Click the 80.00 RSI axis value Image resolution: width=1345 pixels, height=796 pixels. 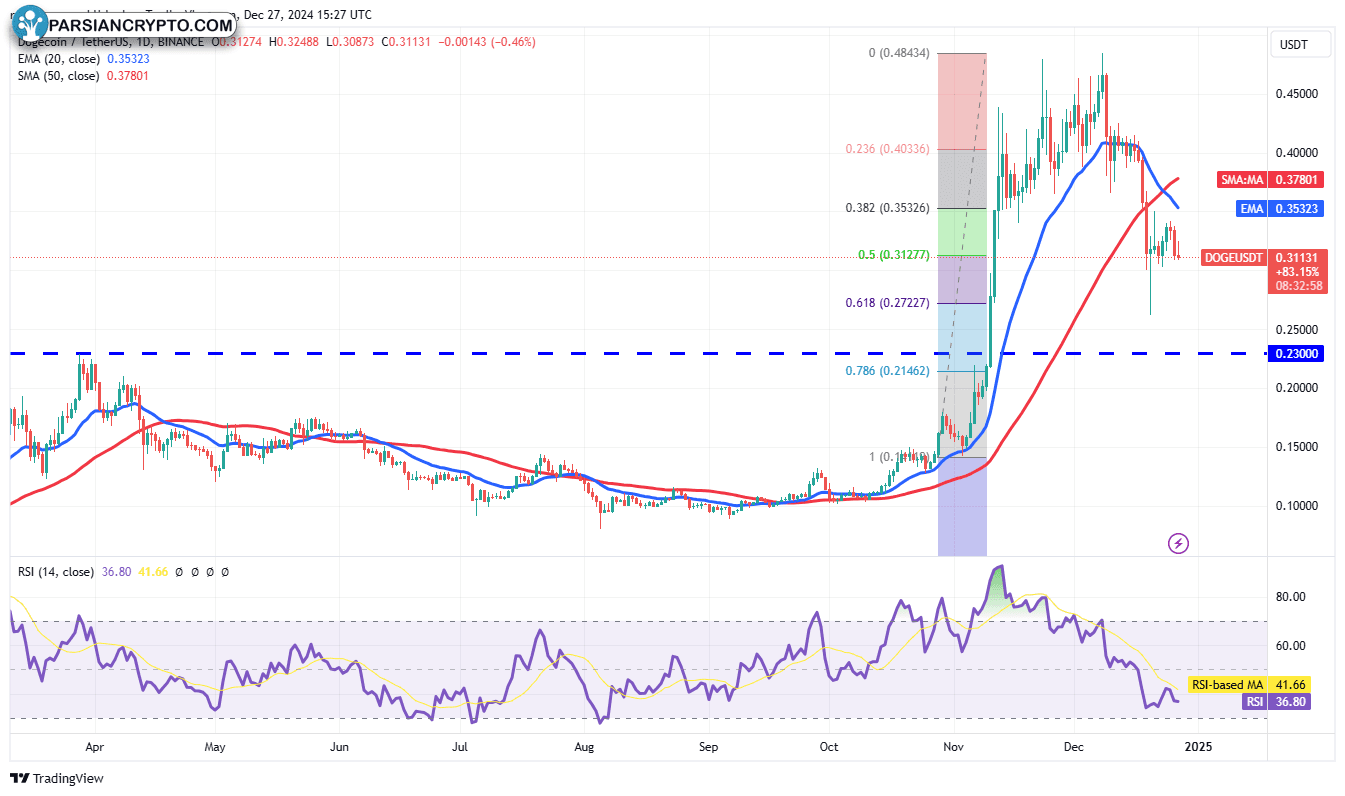(1290, 597)
